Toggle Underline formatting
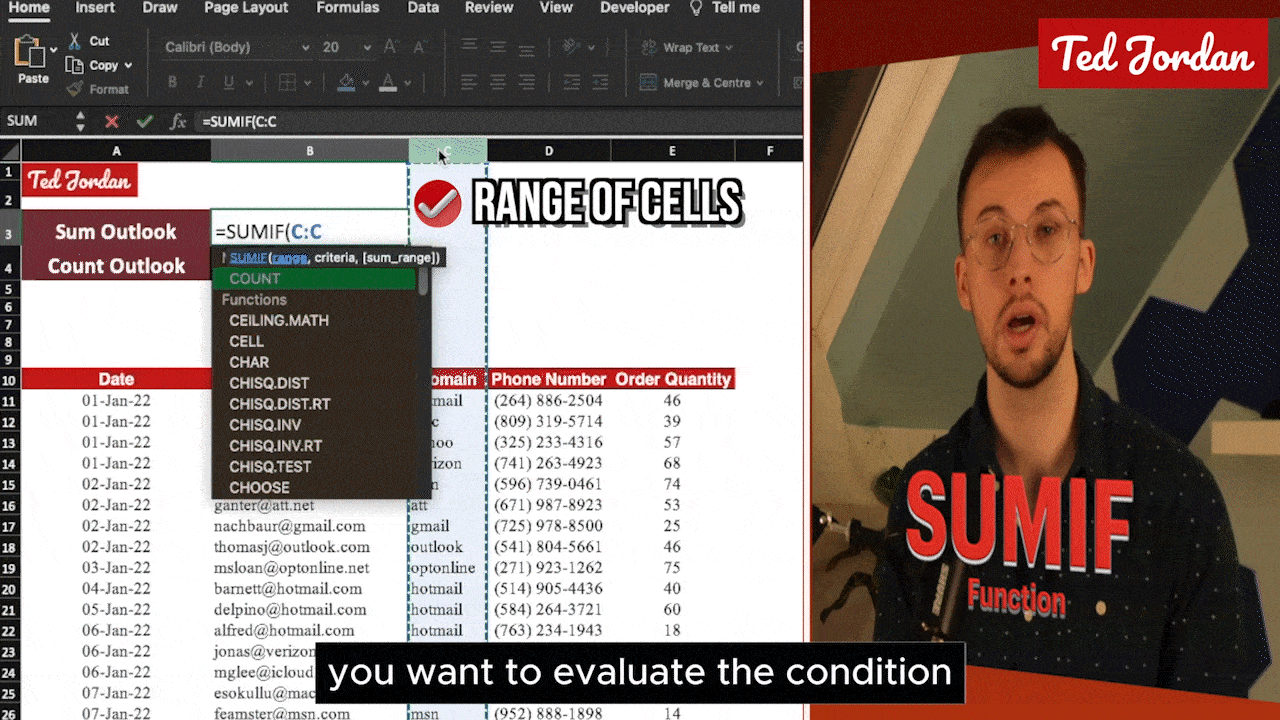This screenshot has width=1280, height=720. pyautogui.click(x=229, y=83)
